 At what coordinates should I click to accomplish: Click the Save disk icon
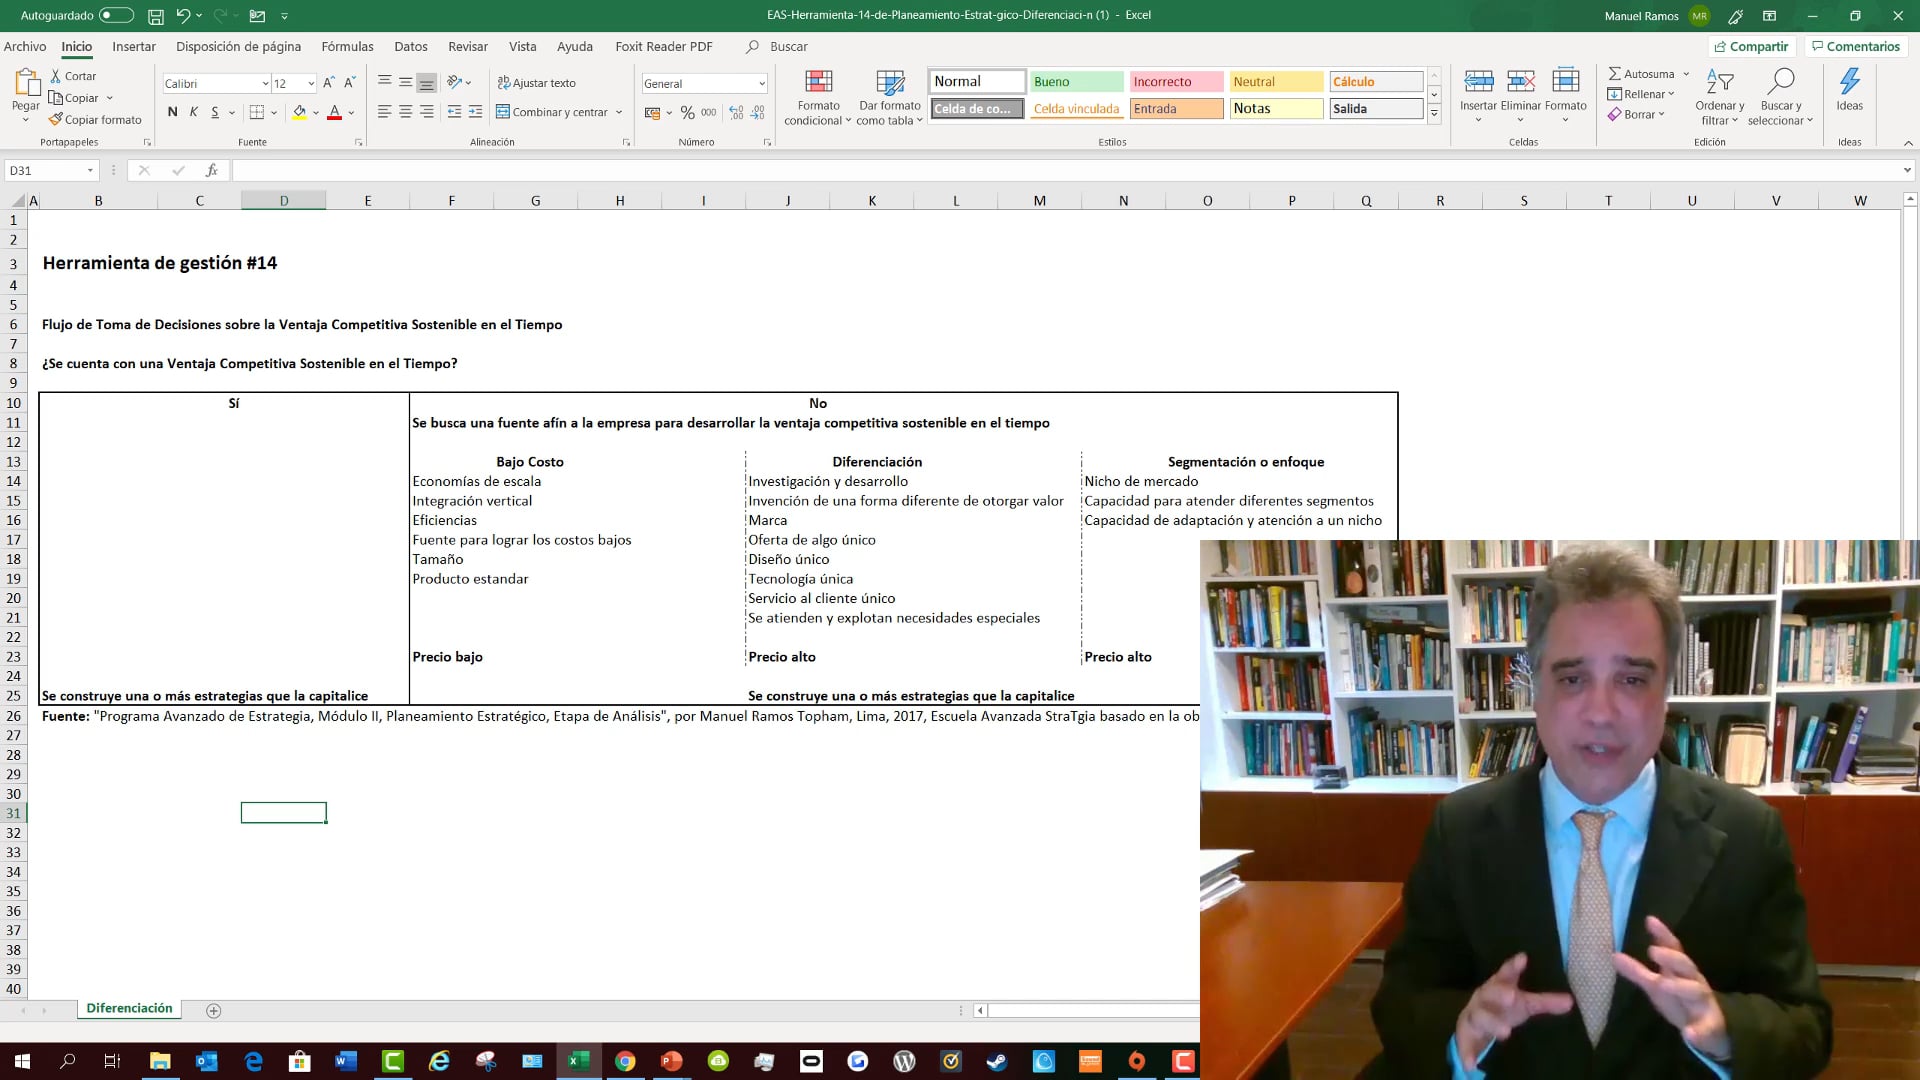[x=156, y=16]
